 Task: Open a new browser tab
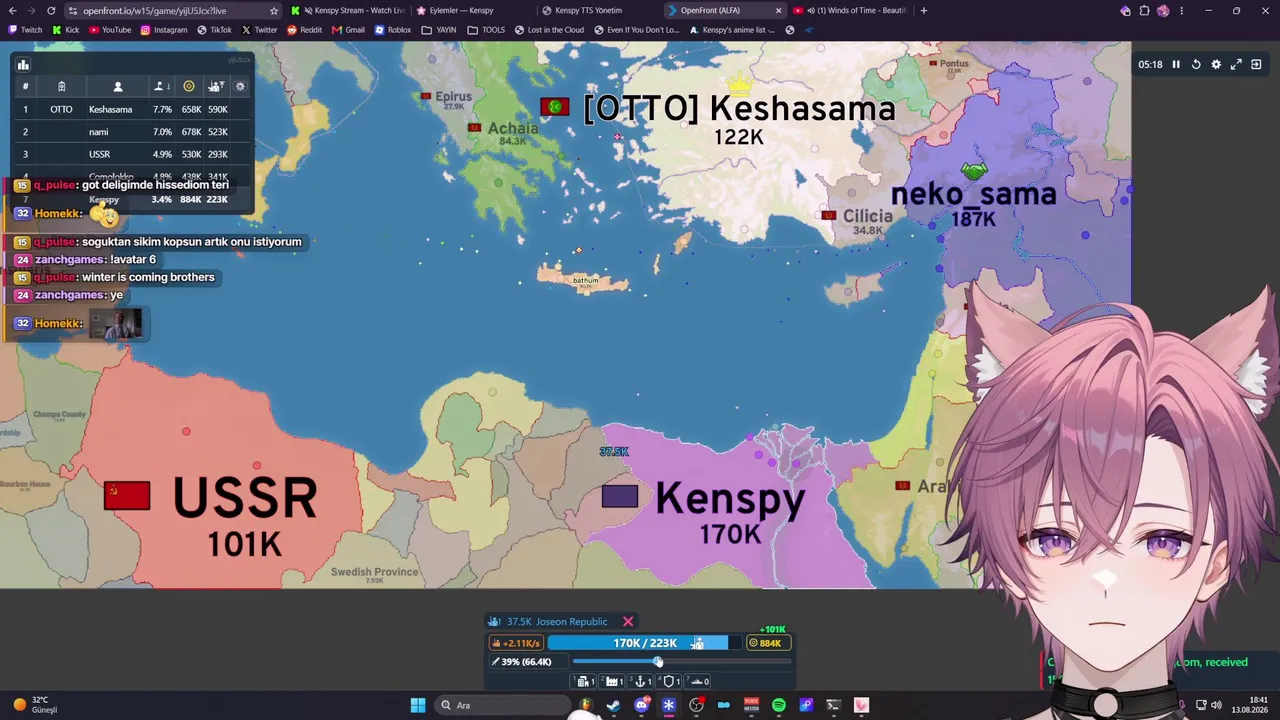923,11
